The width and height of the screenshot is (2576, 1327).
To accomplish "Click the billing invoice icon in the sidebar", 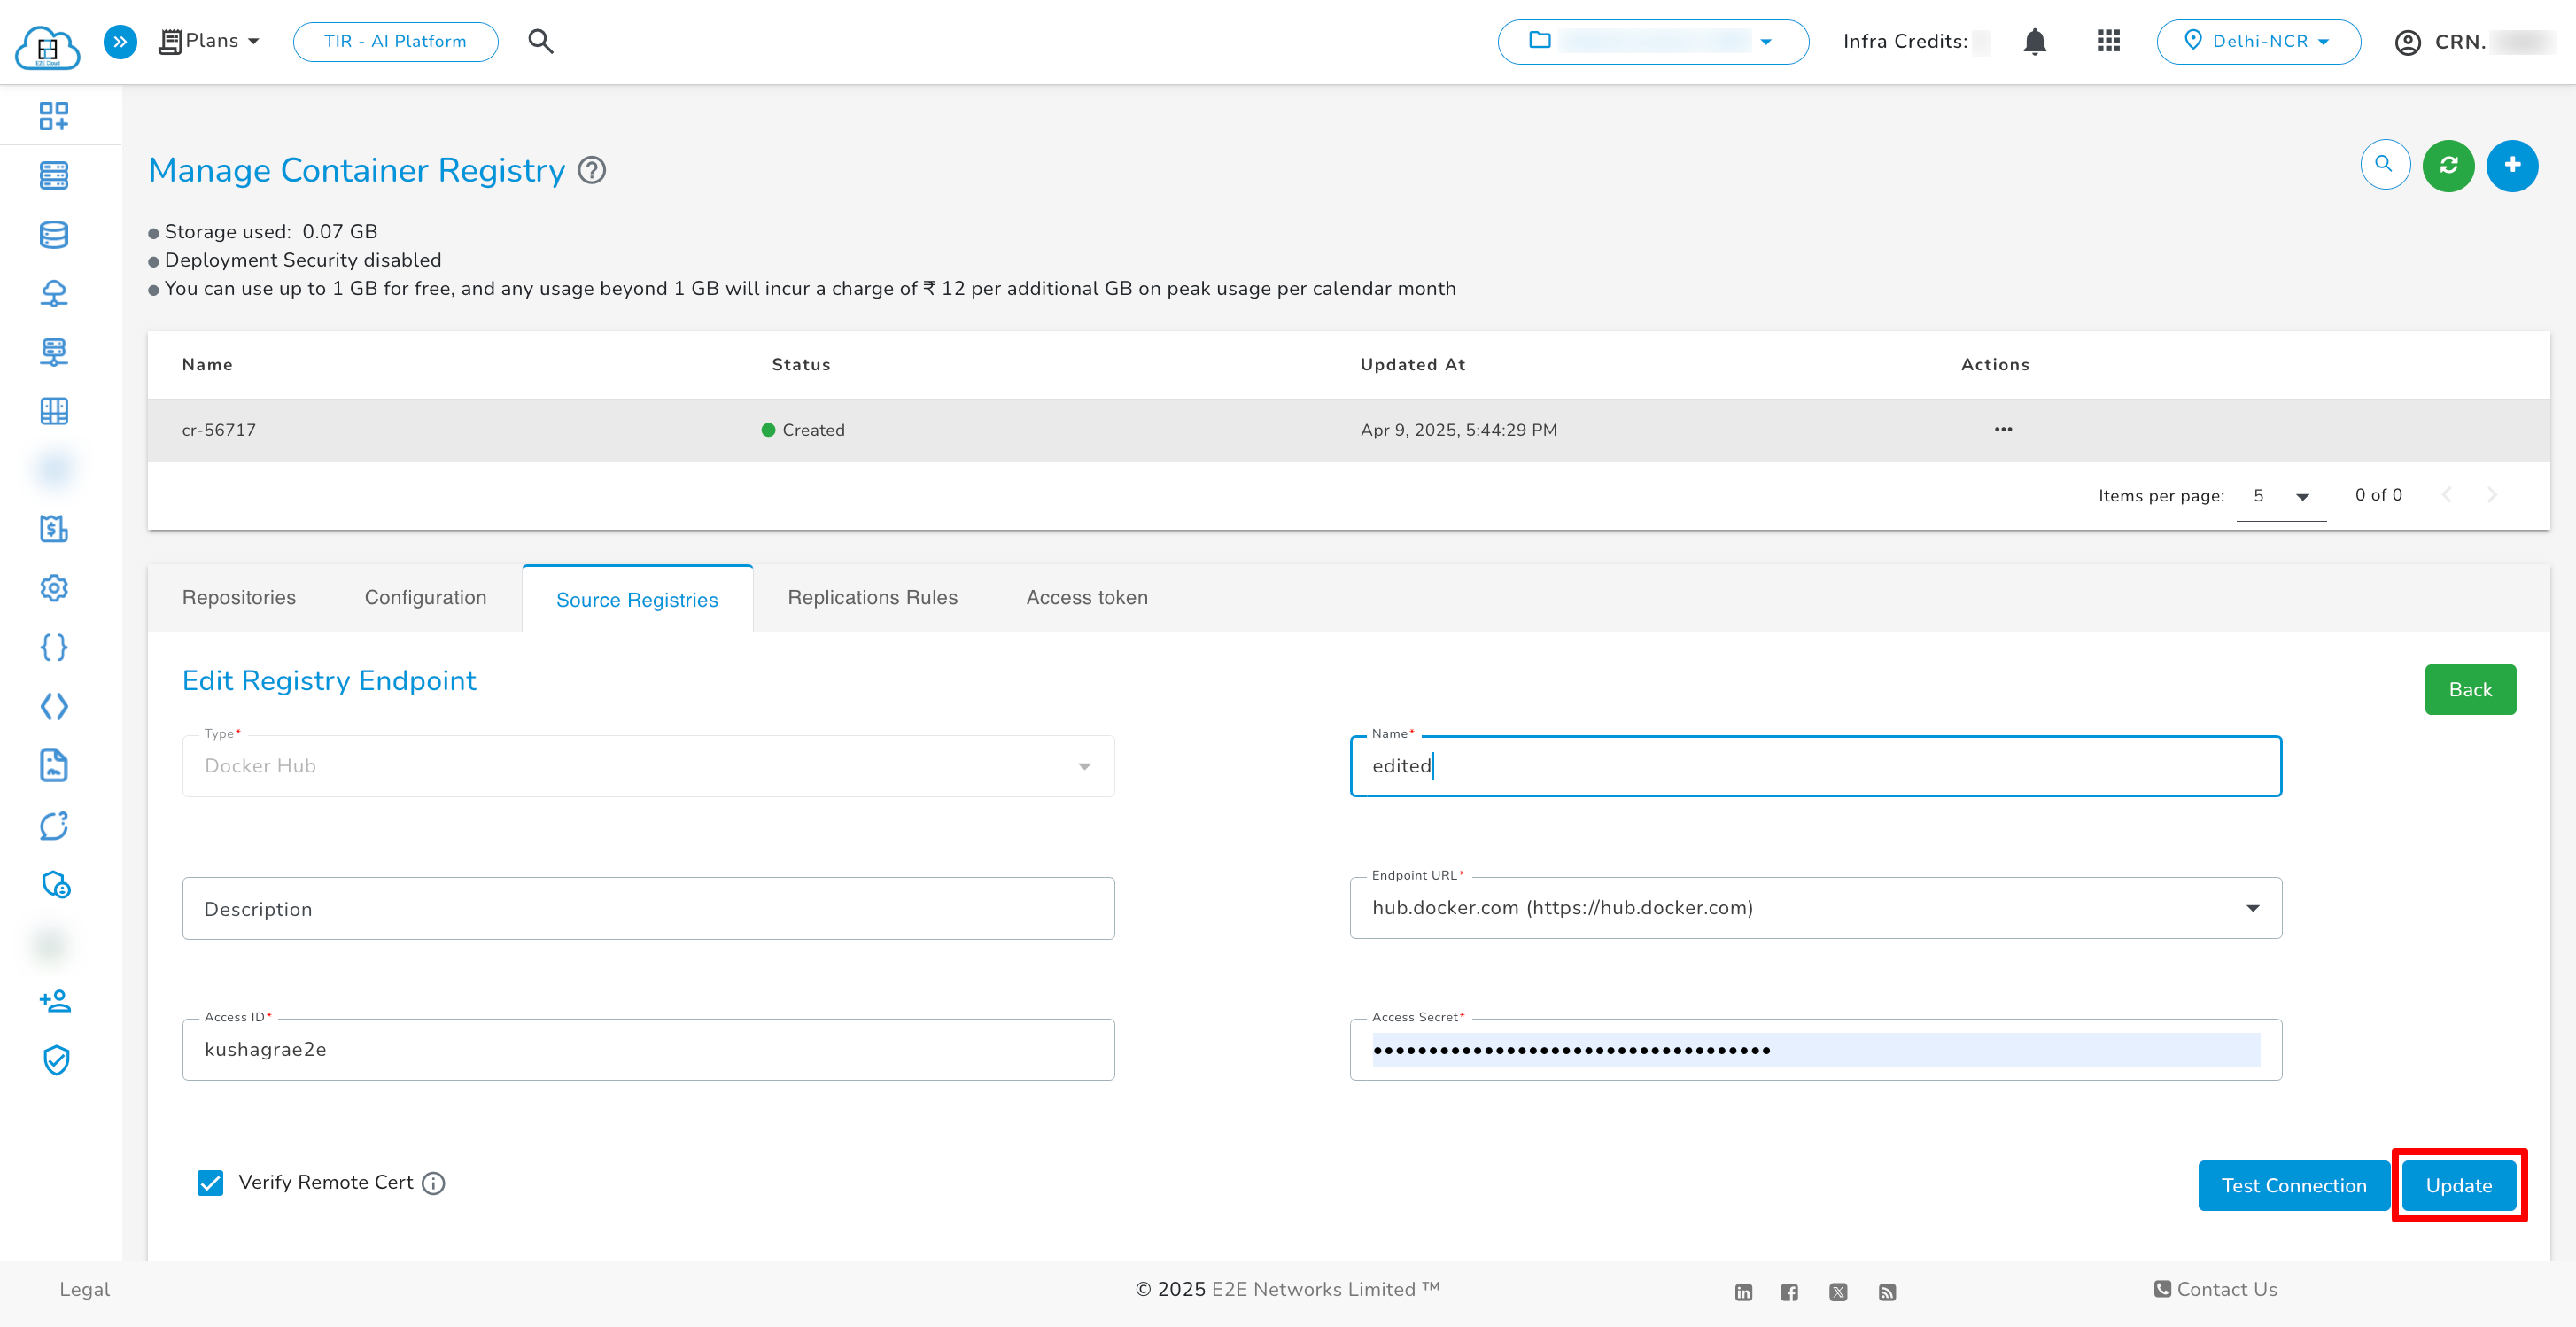I will pos(54,529).
